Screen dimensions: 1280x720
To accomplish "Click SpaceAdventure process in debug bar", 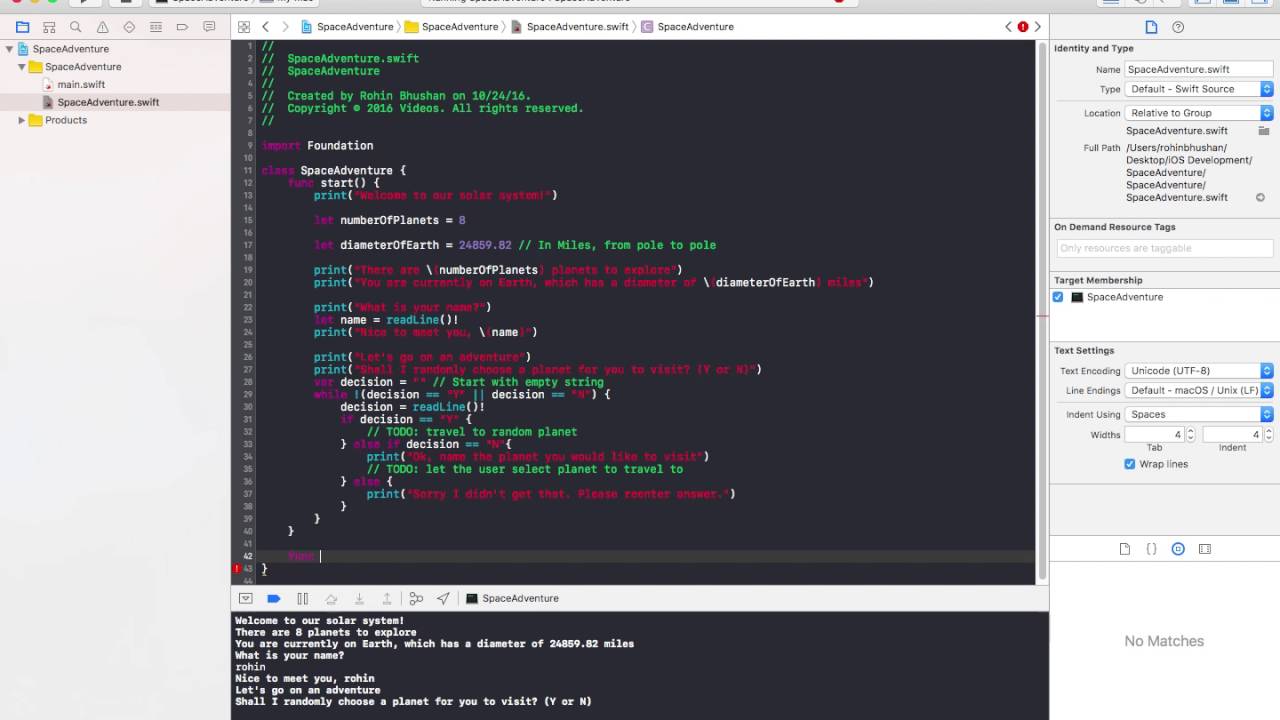I will pos(513,598).
